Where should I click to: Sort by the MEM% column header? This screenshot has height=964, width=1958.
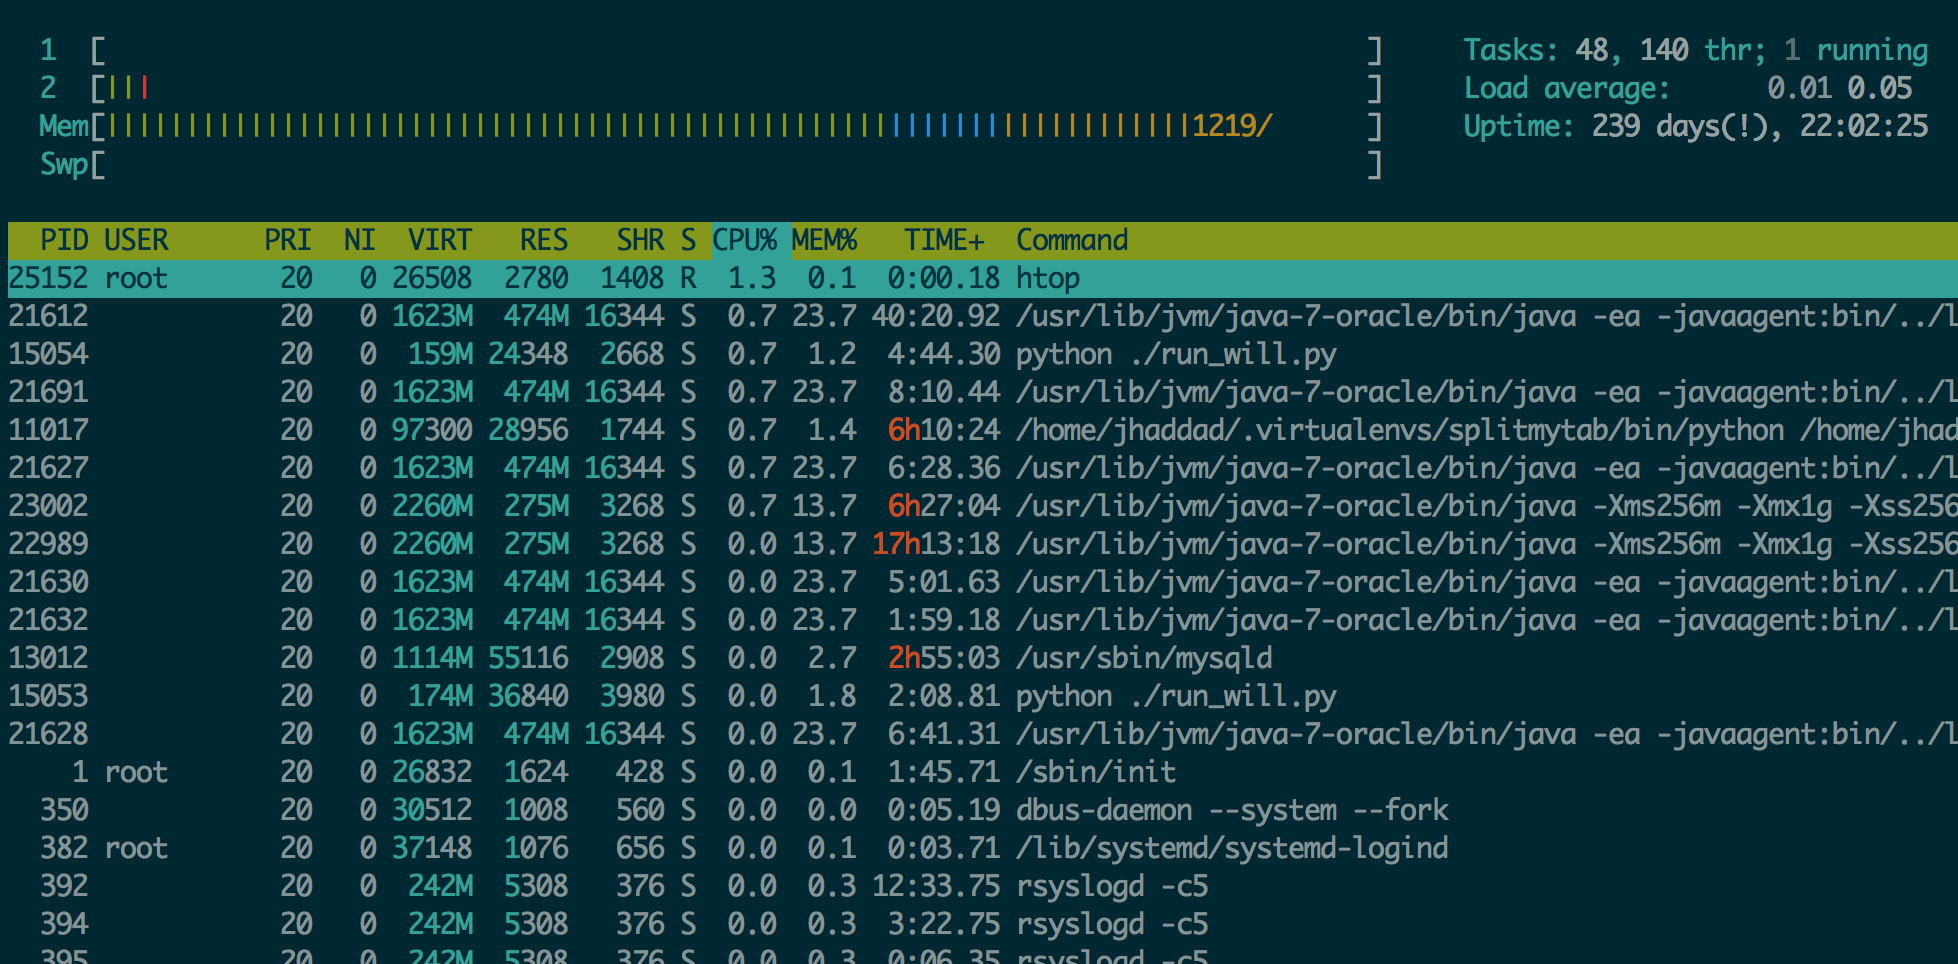pyautogui.click(x=824, y=240)
